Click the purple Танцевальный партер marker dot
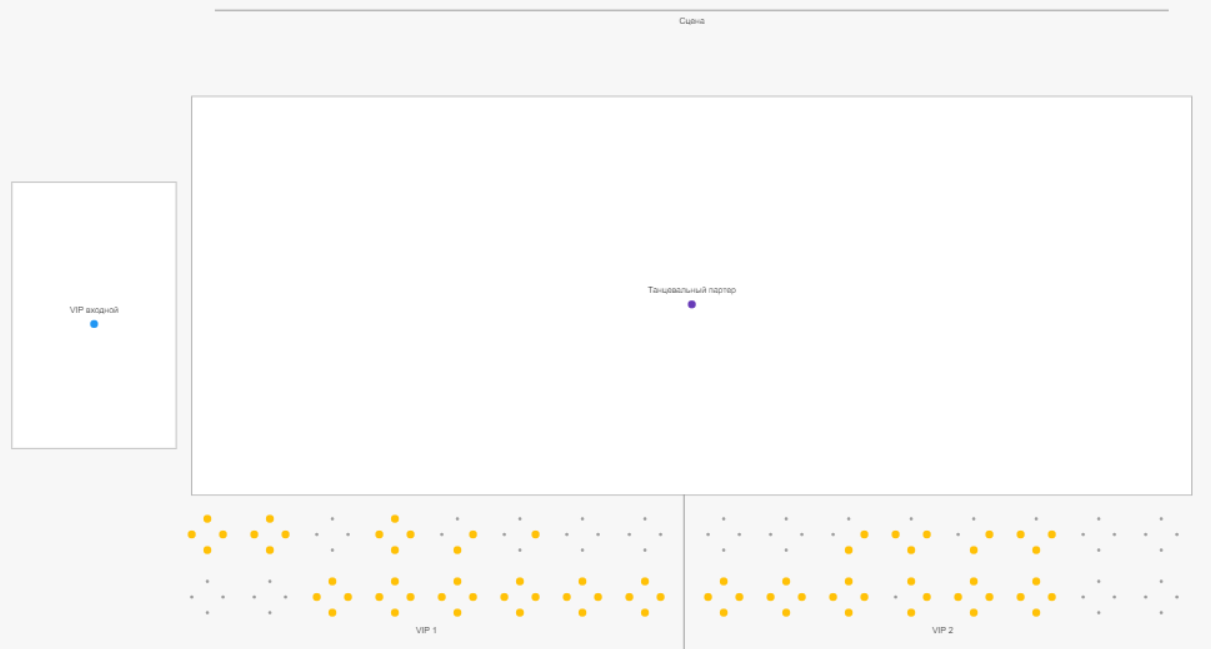 pyautogui.click(x=691, y=304)
